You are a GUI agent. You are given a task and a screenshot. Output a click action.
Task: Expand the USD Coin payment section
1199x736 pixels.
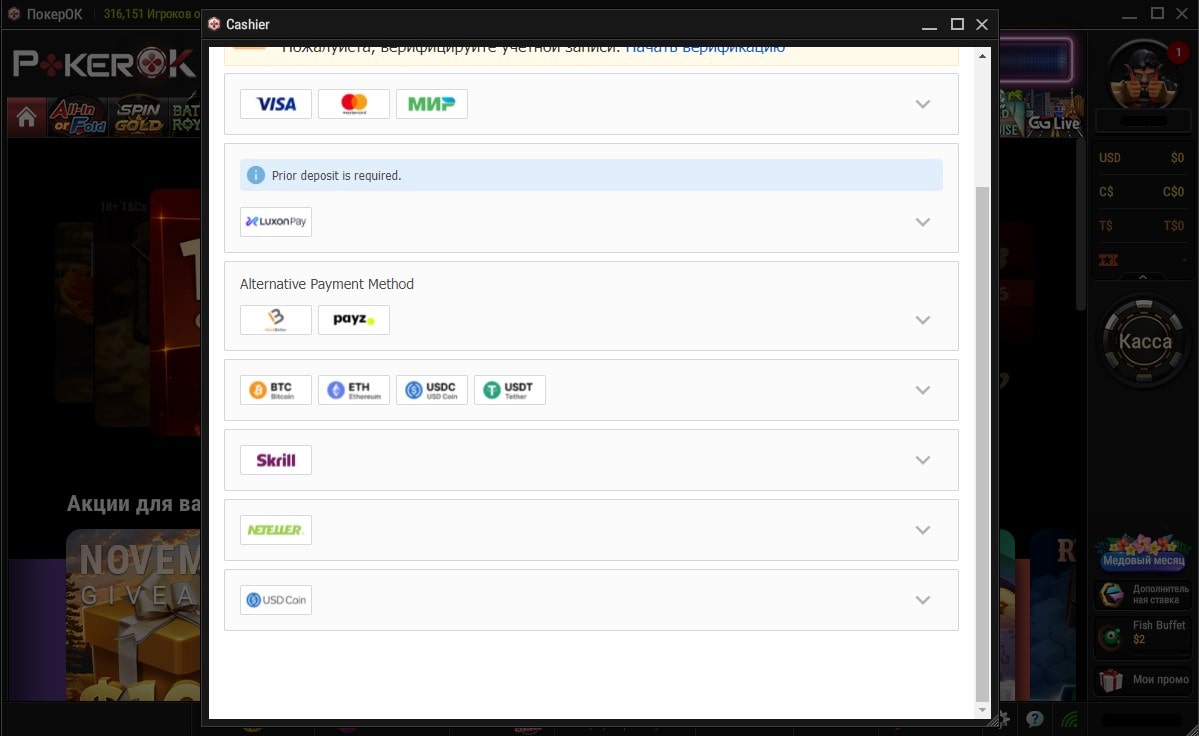pos(923,600)
